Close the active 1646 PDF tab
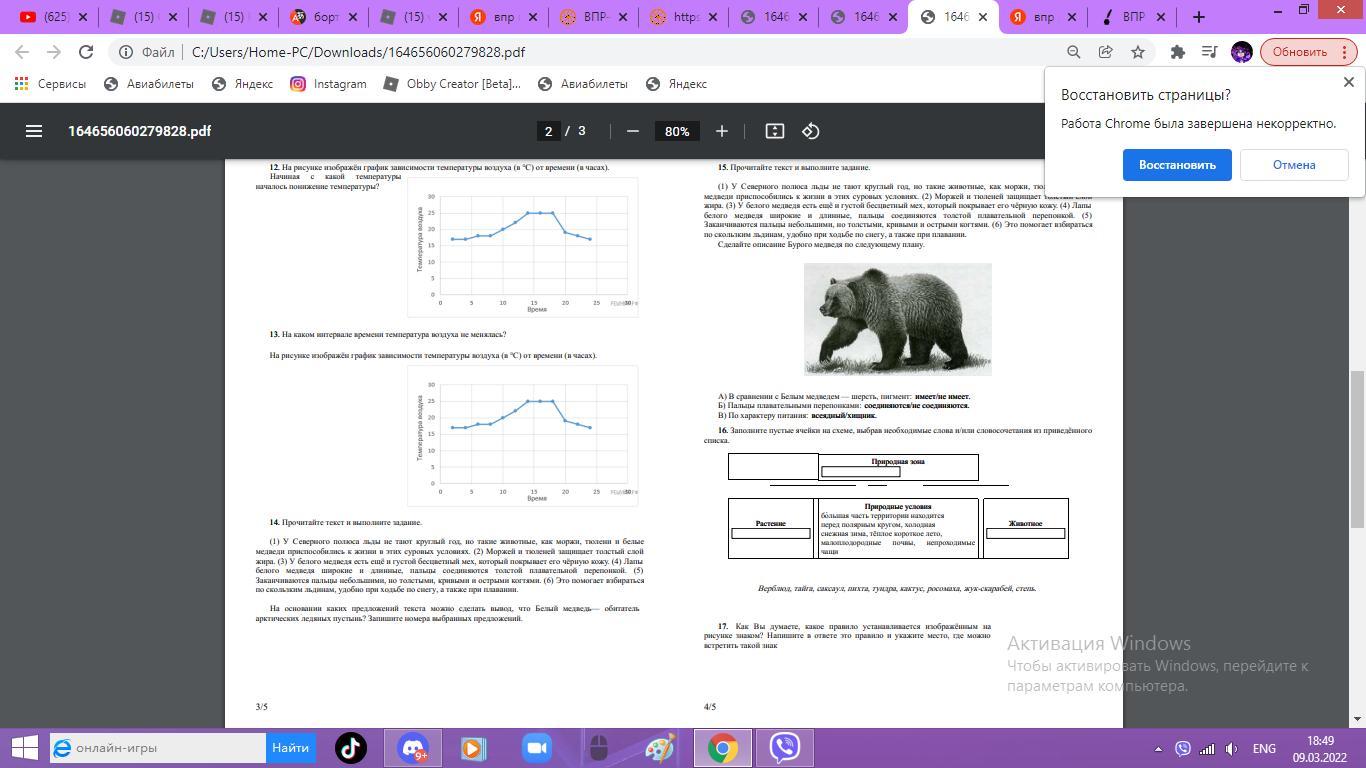Viewport: 1366px width, 768px height. [982, 17]
